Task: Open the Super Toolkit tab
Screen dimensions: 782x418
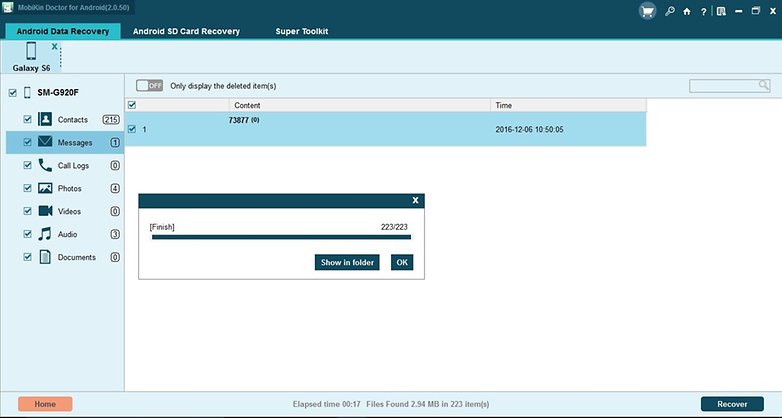Action: coord(302,31)
